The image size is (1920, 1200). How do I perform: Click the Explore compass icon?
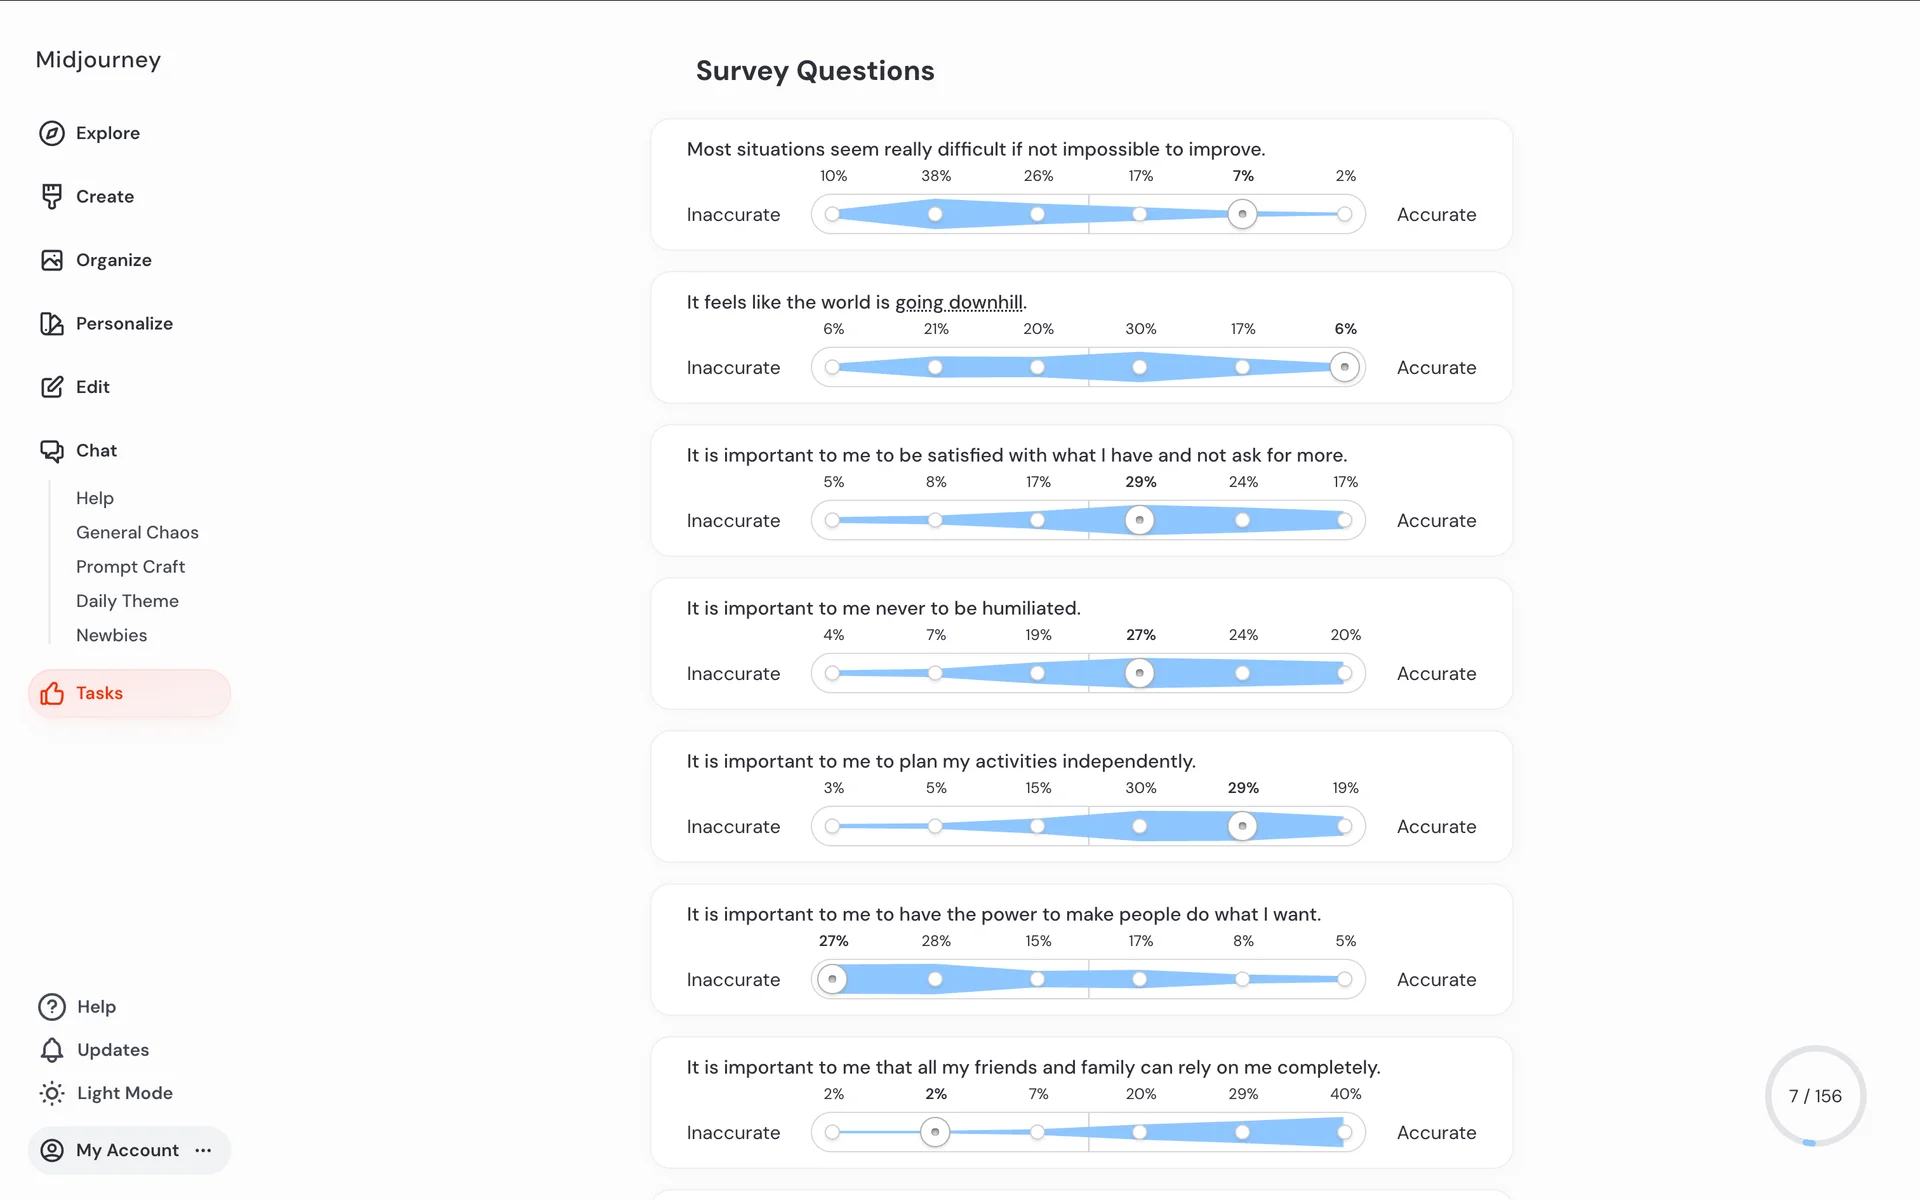[x=52, y=133]
